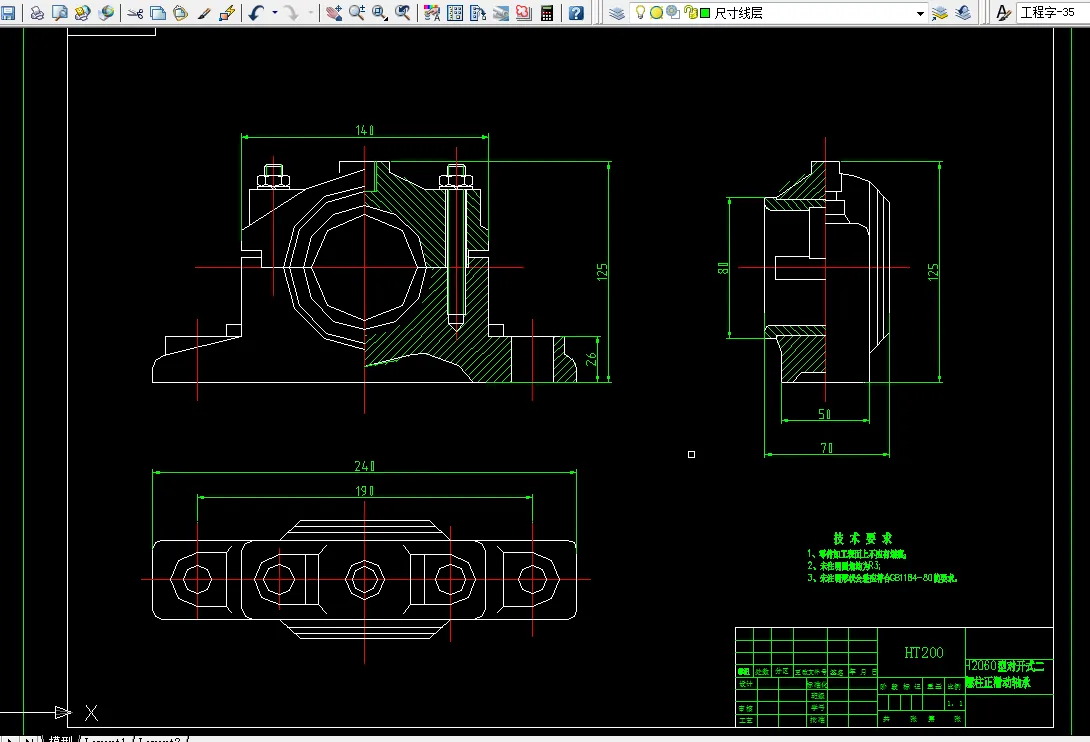Click the Cut scissors icon
The width and height of the screenshot is (1090, 742).
[x=136, y=13]
